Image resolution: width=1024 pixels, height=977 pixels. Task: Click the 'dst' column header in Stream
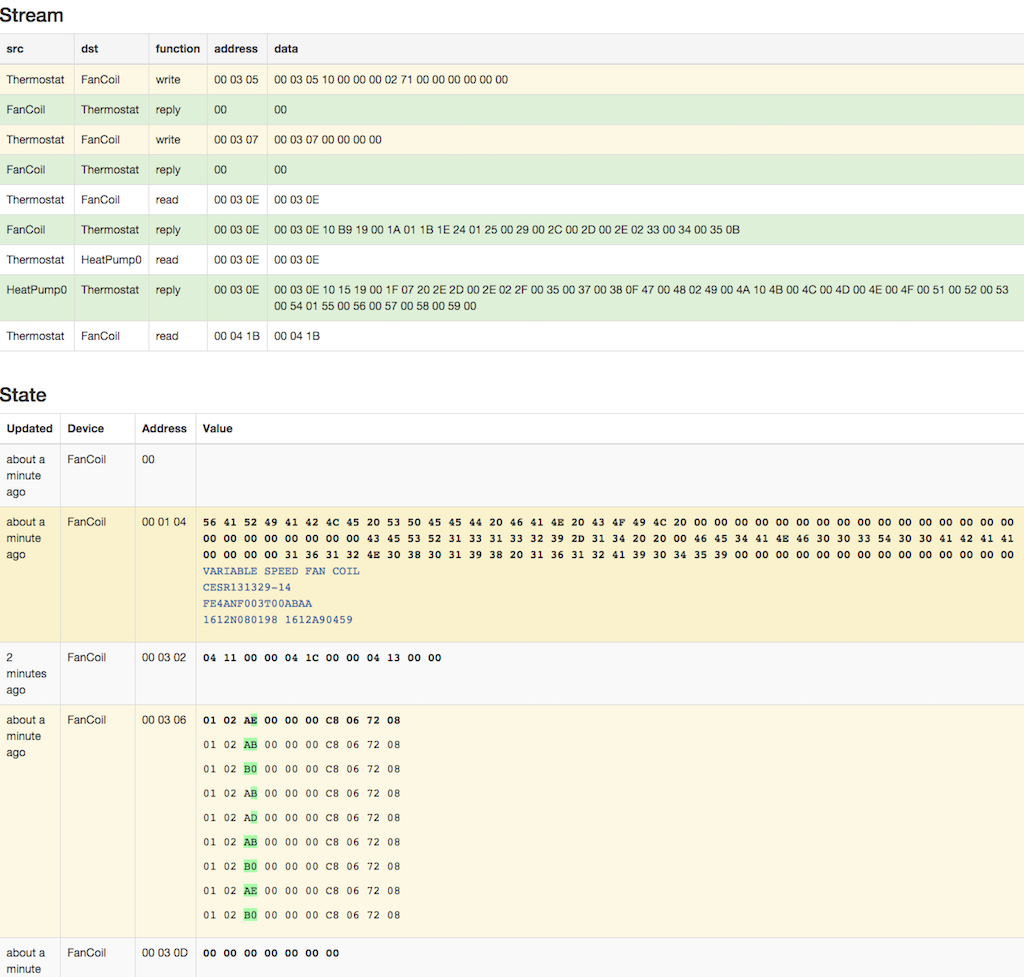pos(89,49)
